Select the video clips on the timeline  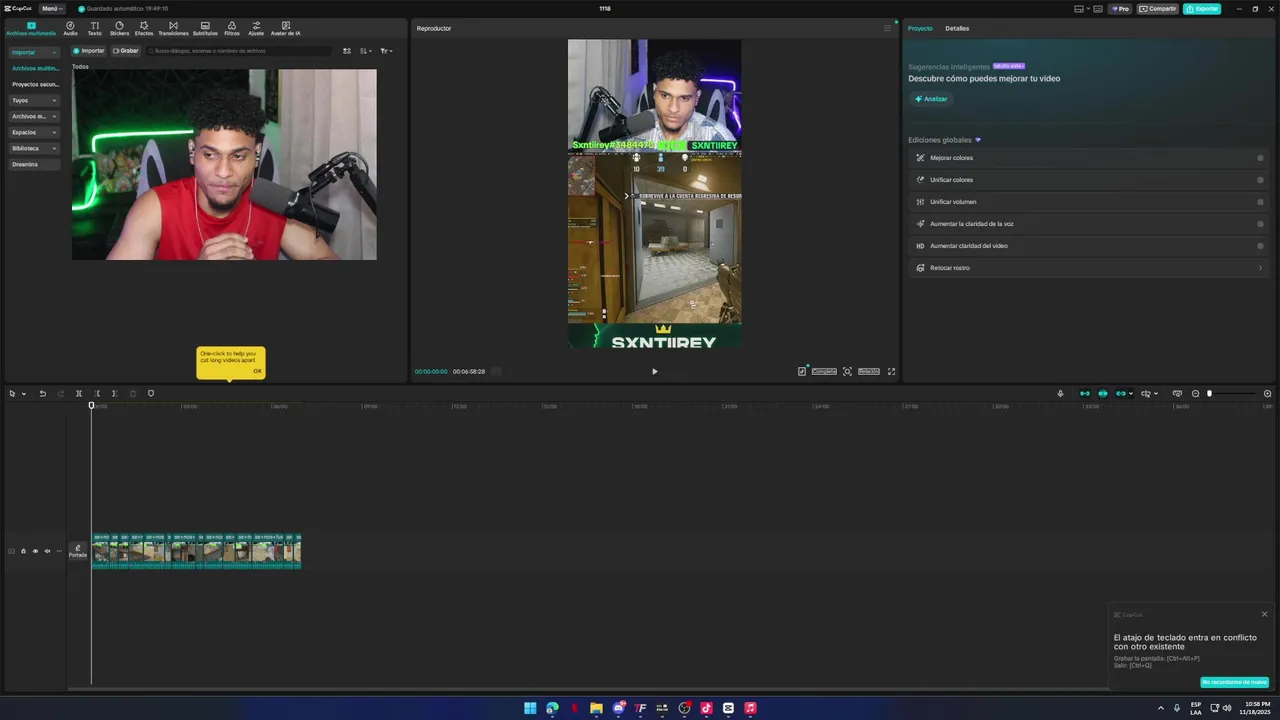[x=196, y=551]
